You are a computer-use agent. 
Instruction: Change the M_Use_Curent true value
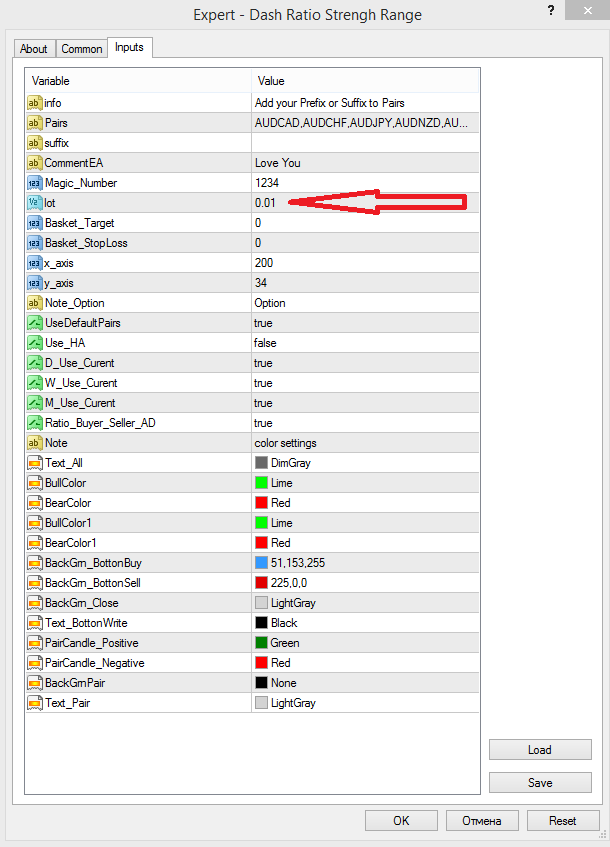point(365,403)
